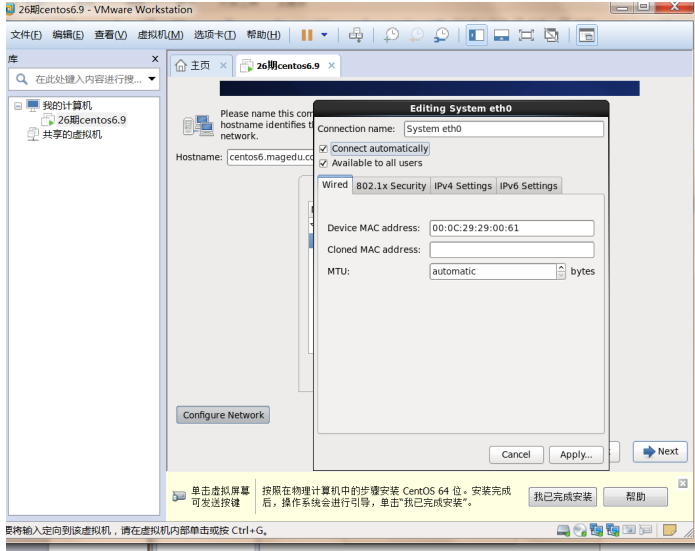This screenshot has height=551, width=695.
Task: Click the network computers icon in installer
Action: coord(198,125)
